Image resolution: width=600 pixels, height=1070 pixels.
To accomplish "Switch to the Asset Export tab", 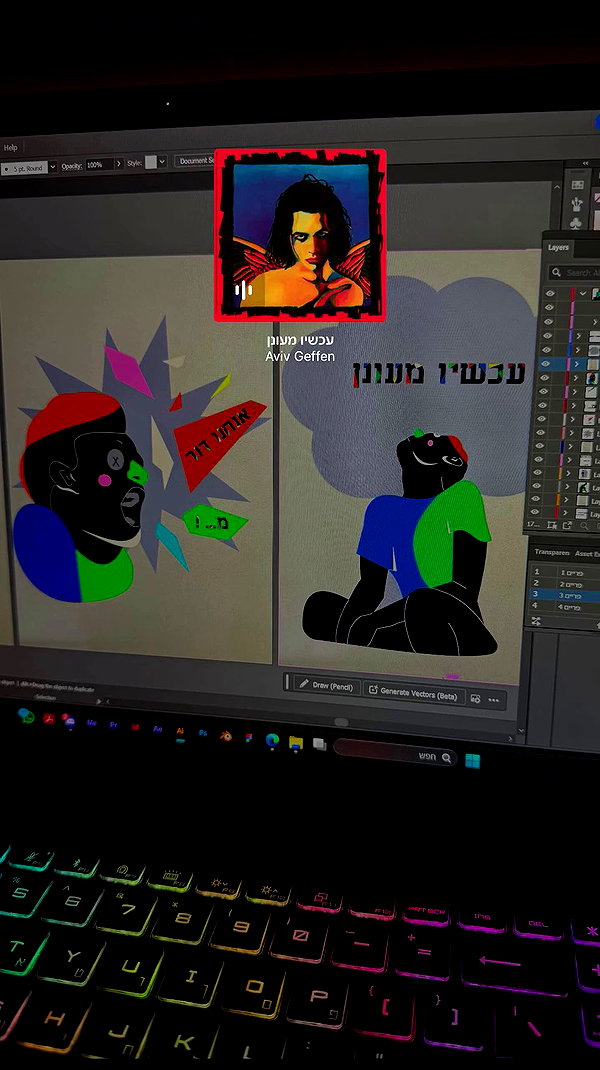I will click(586, 553).
